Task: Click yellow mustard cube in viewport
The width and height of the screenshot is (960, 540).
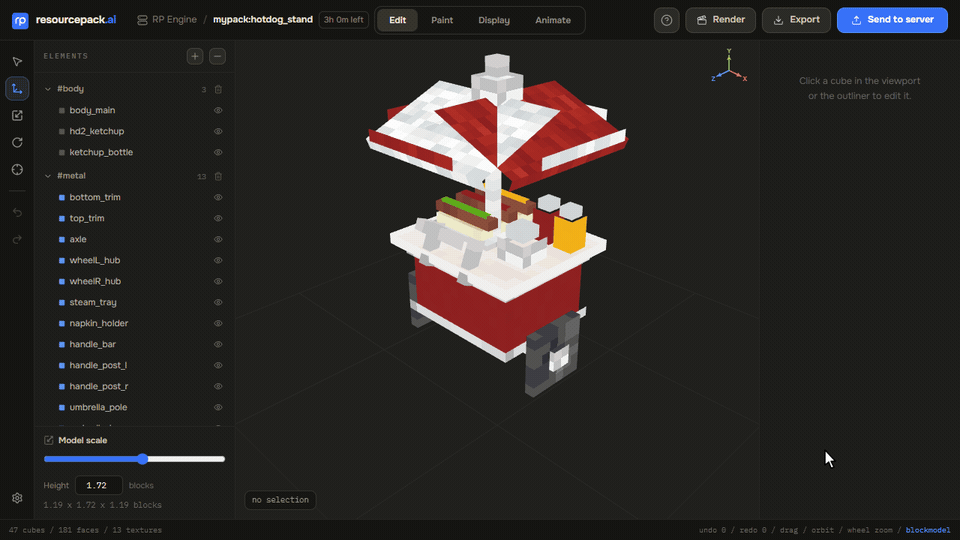Action: [x=570, y=234]
